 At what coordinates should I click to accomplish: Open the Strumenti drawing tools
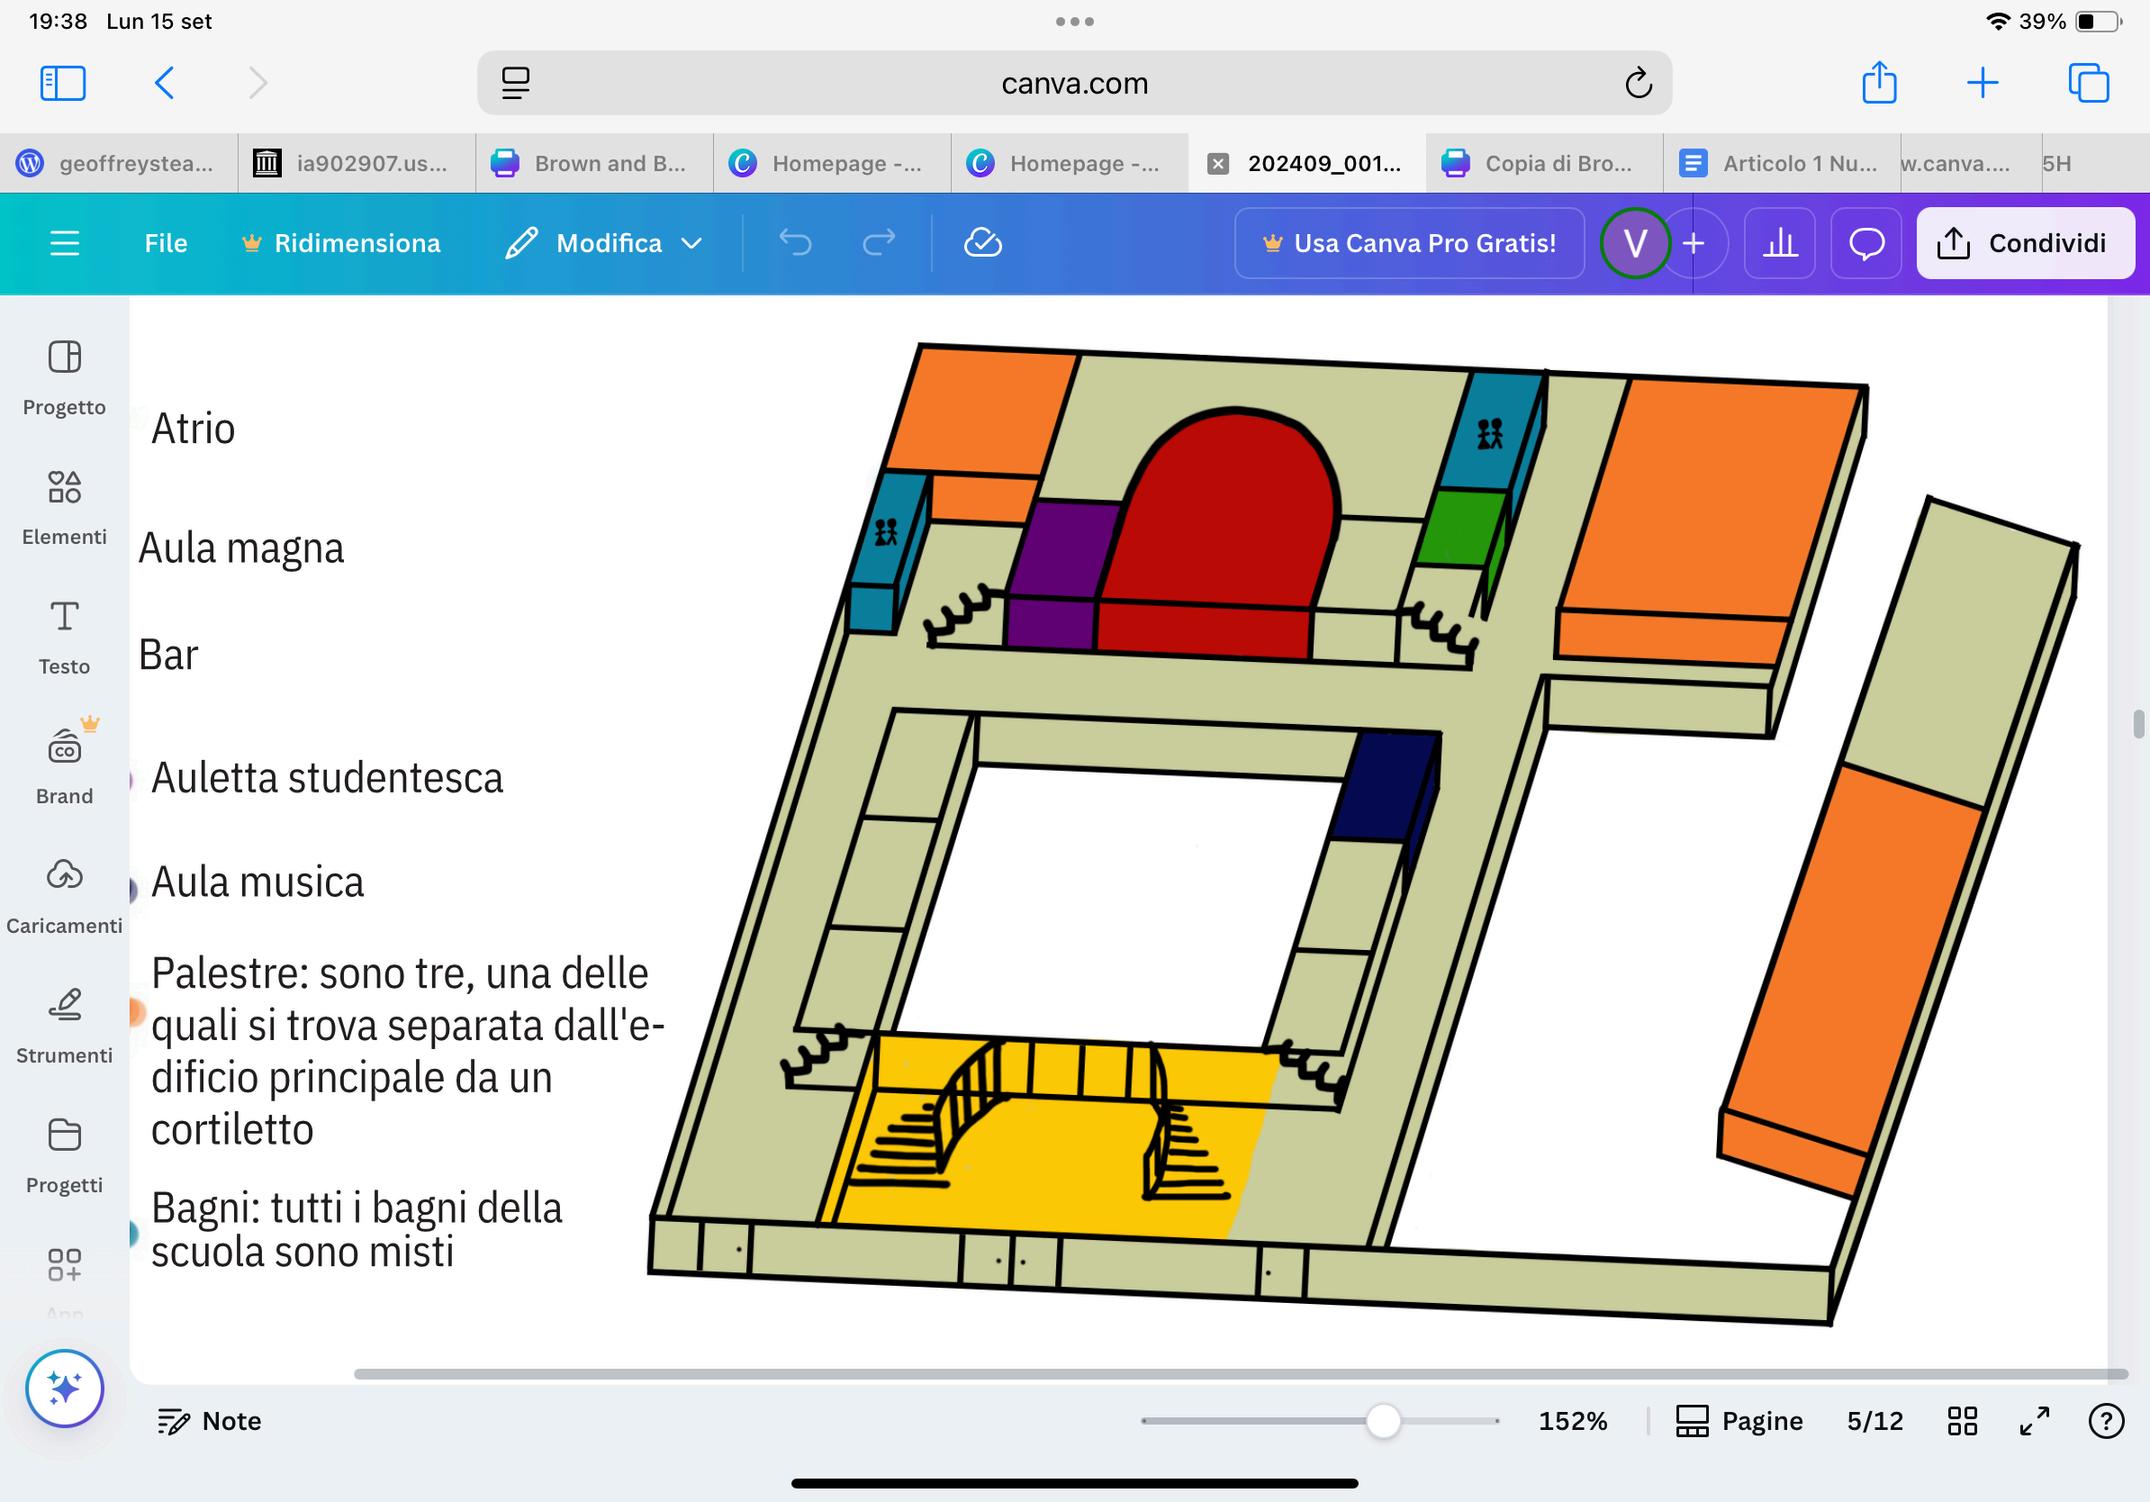64,1025
